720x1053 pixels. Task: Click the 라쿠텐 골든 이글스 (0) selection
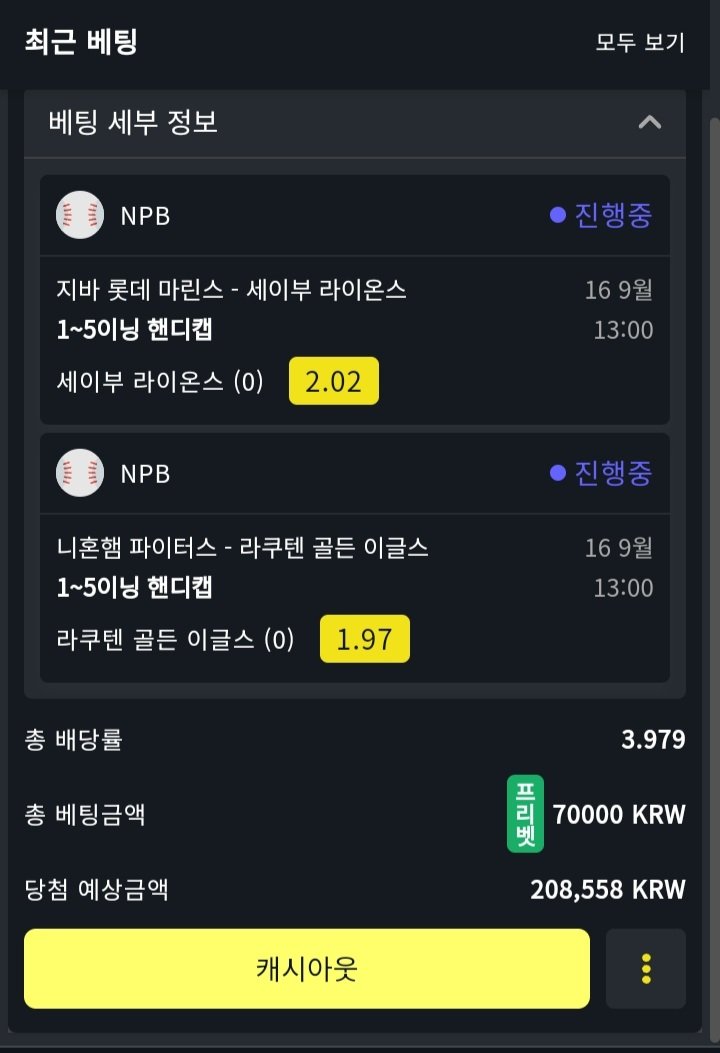point(176,640)
